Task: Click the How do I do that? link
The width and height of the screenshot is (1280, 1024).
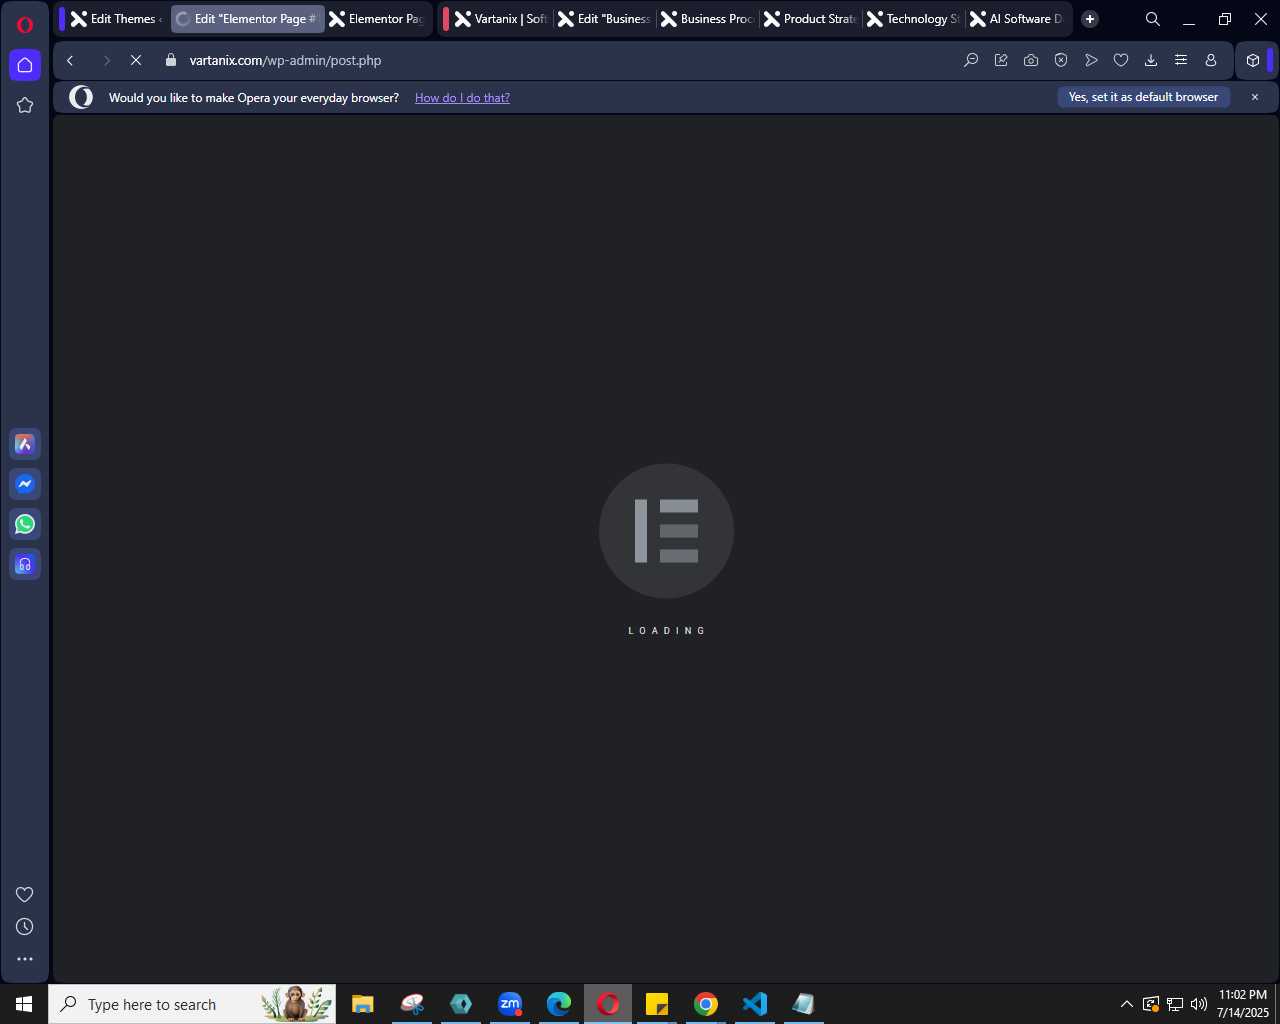Action: pos(462,98)
